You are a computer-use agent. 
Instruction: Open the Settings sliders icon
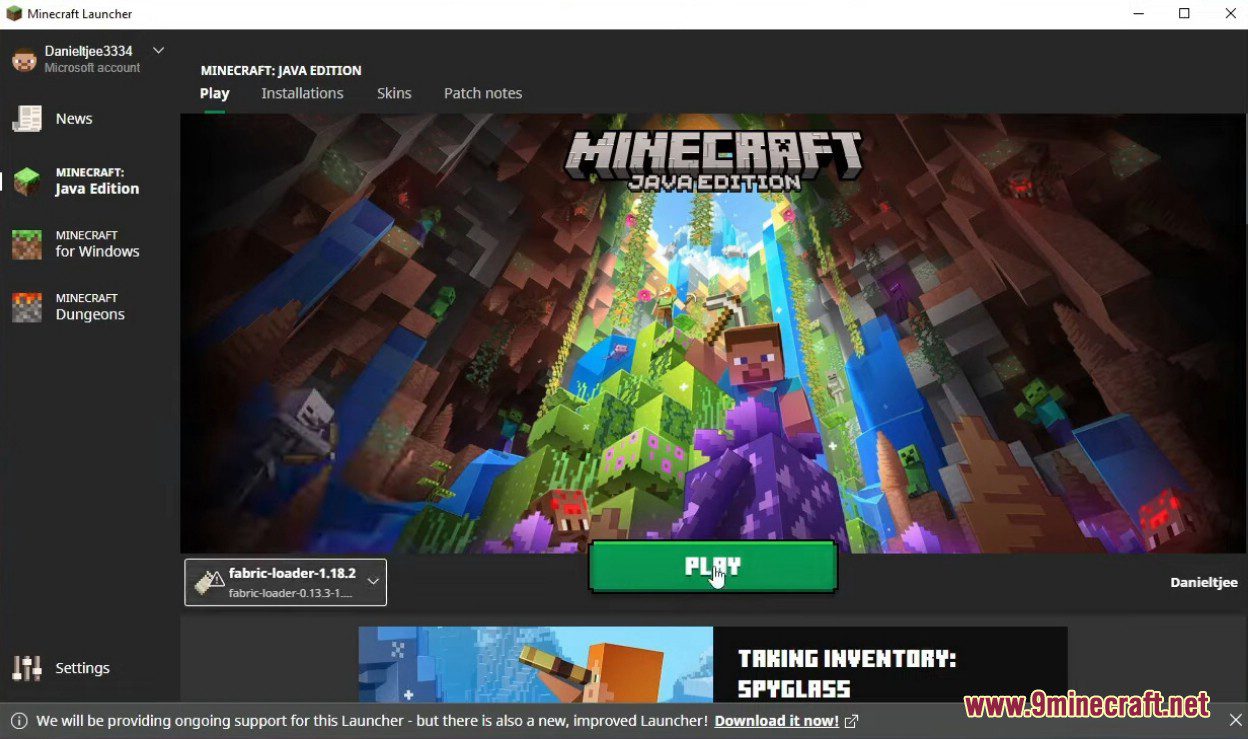[27, 668]
